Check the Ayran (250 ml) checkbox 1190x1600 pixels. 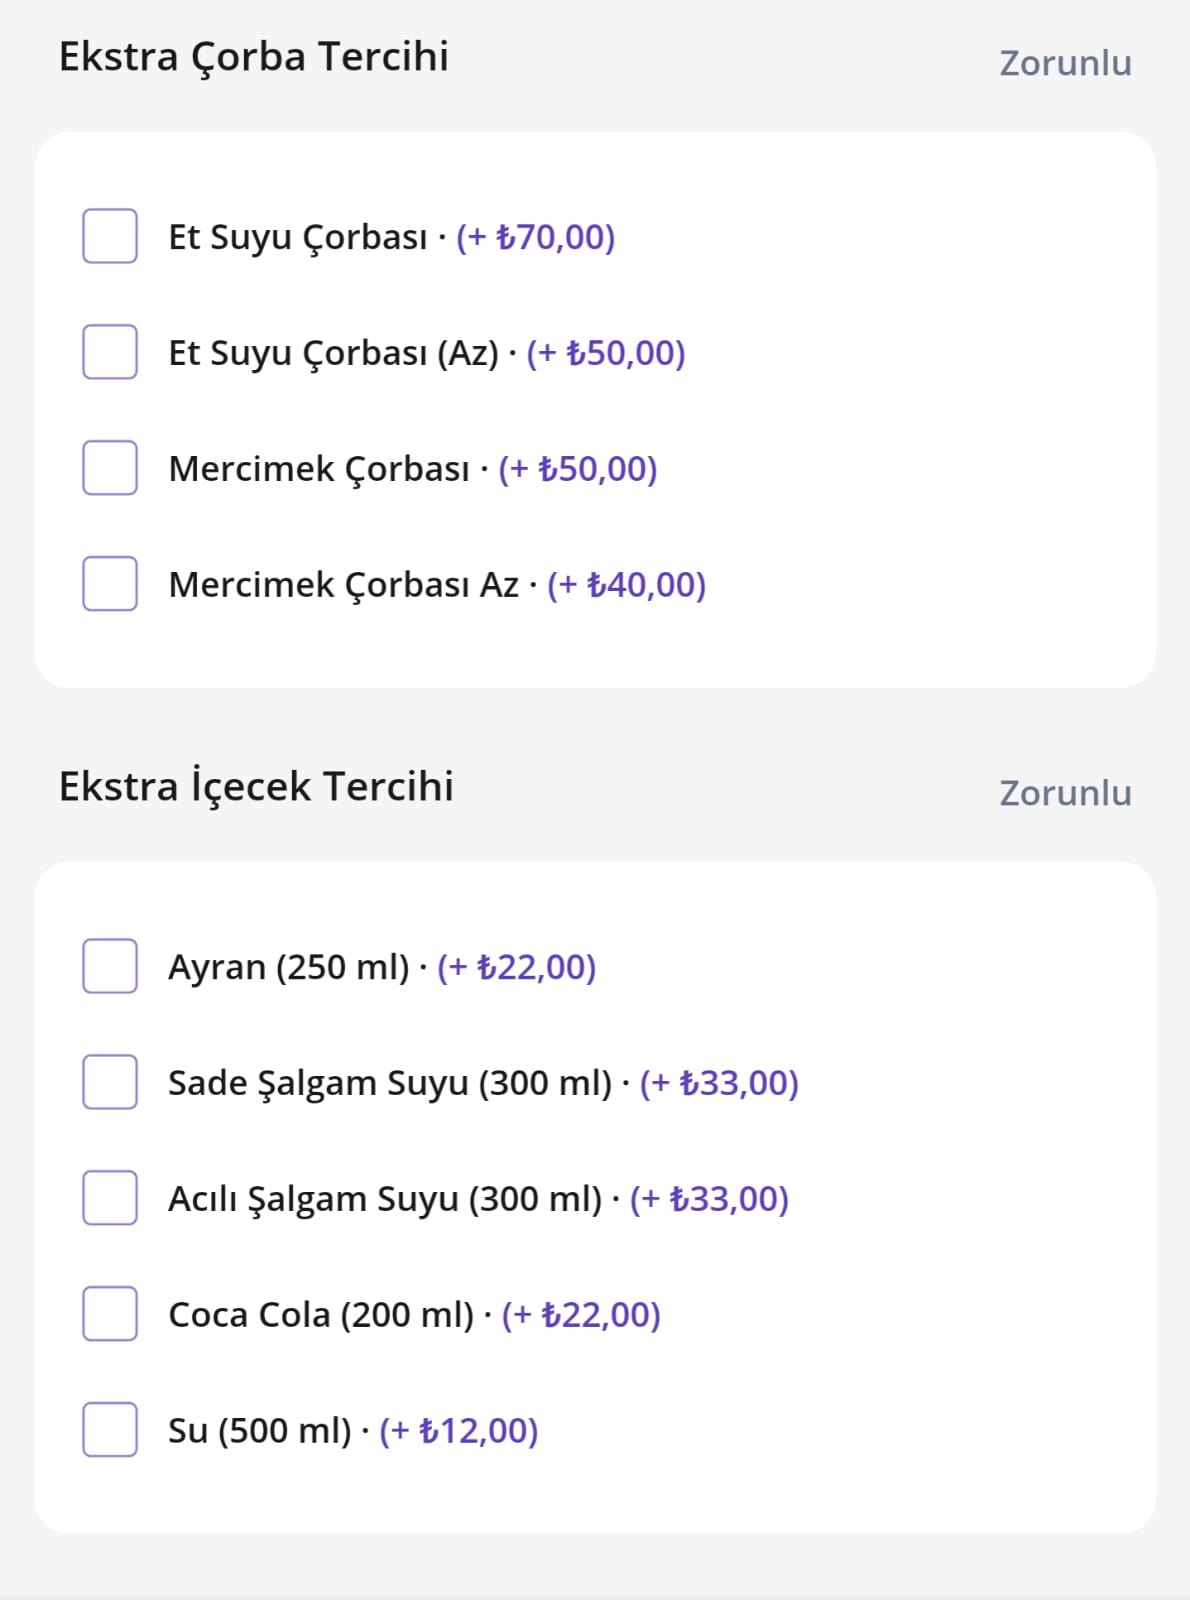(x=110, y=966)
